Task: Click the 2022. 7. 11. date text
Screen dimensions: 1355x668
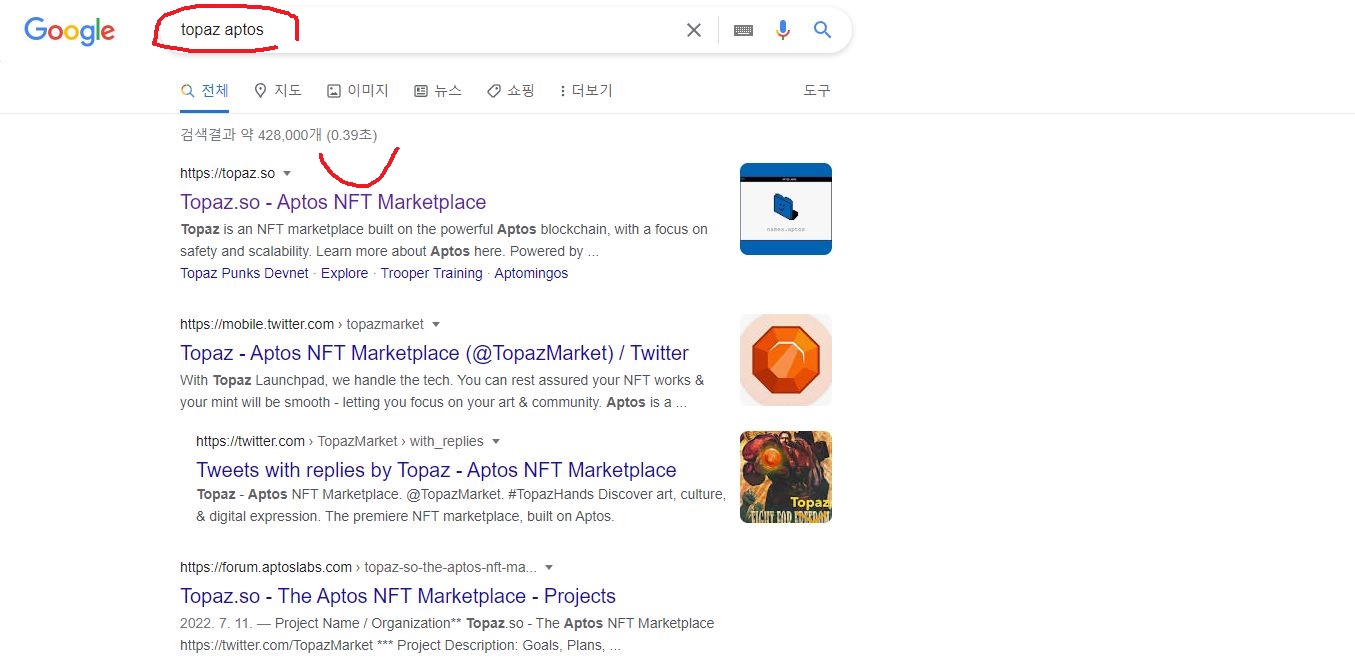Action: (x=217, y=623)
